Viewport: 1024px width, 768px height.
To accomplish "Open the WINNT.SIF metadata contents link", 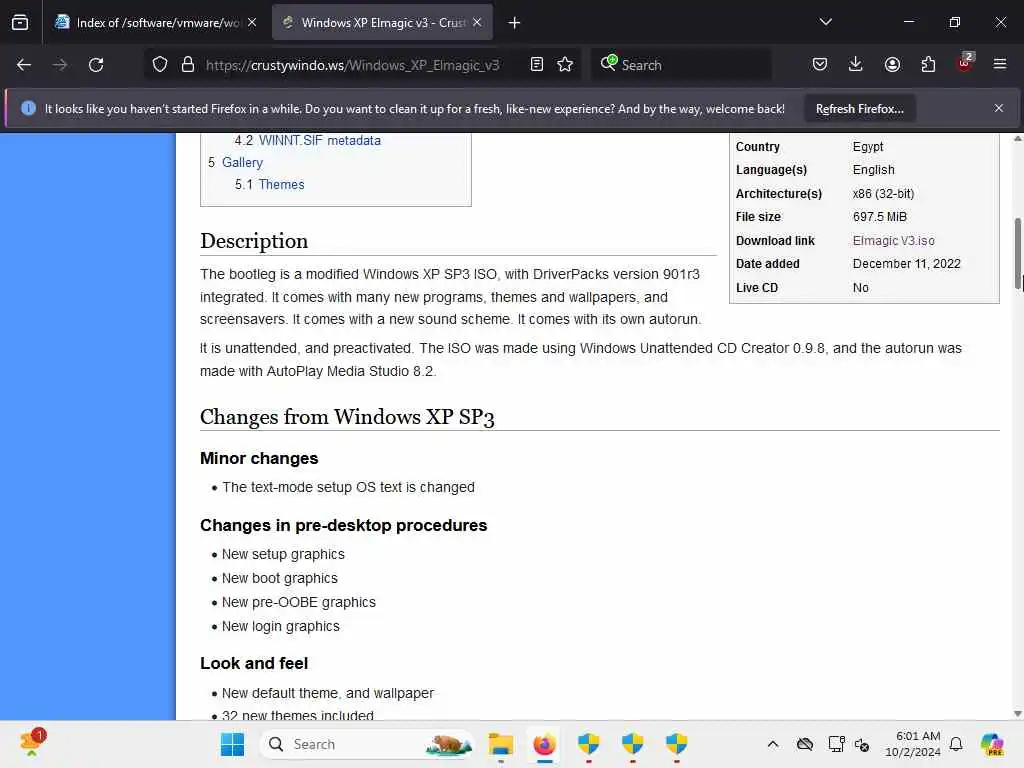I will click(319, 140).
